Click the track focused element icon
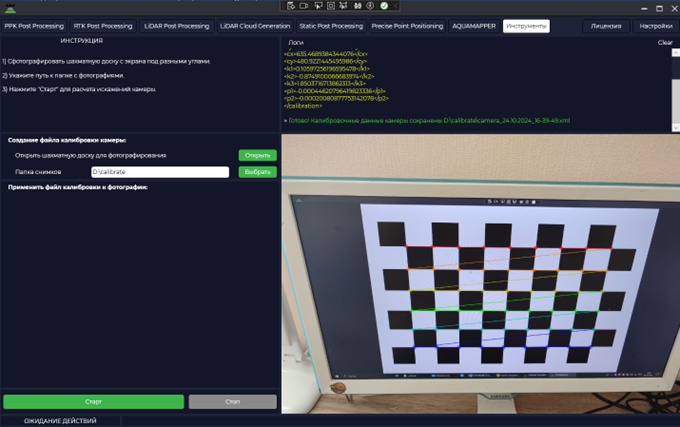The image size is (680, 427). [x=343, y=5]
